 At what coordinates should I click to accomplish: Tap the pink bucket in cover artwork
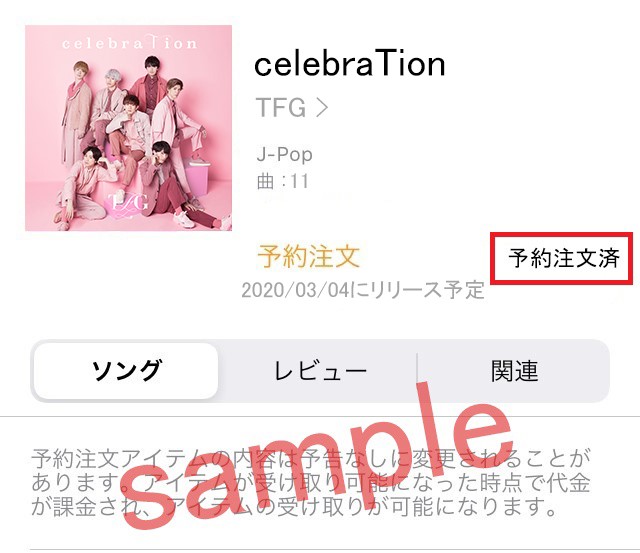point(198,176)
